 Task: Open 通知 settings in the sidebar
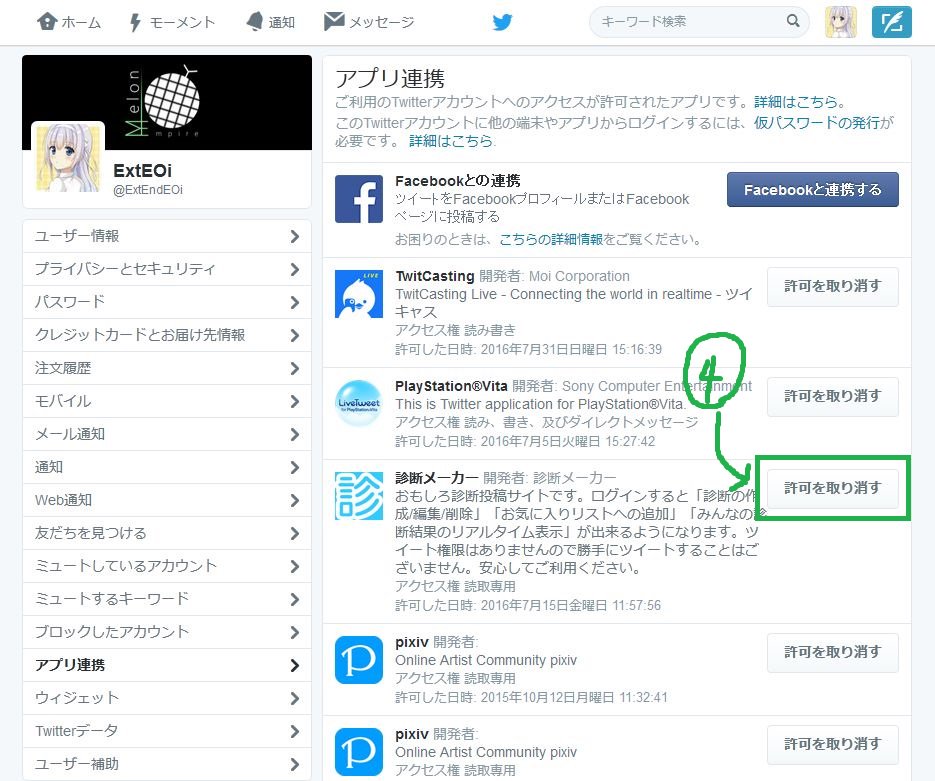tap(167, 467)
